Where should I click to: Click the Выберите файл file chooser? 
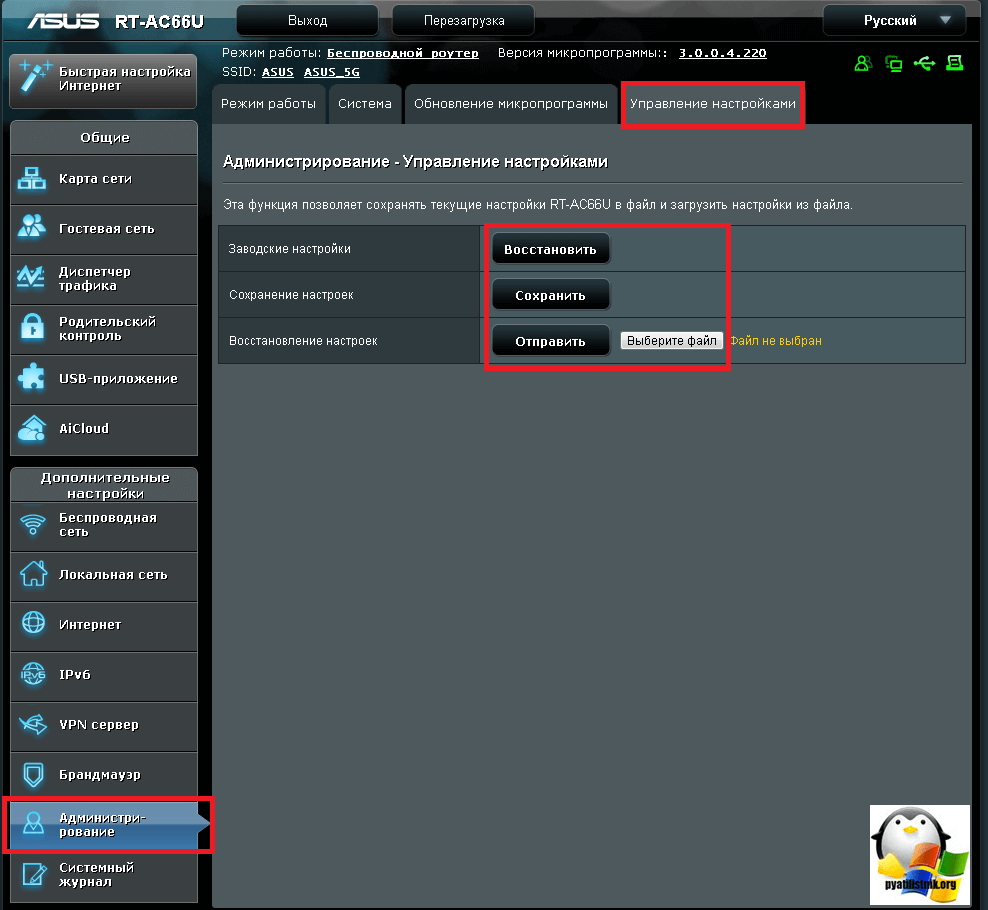pyautogui.click(x=672, y=341)
